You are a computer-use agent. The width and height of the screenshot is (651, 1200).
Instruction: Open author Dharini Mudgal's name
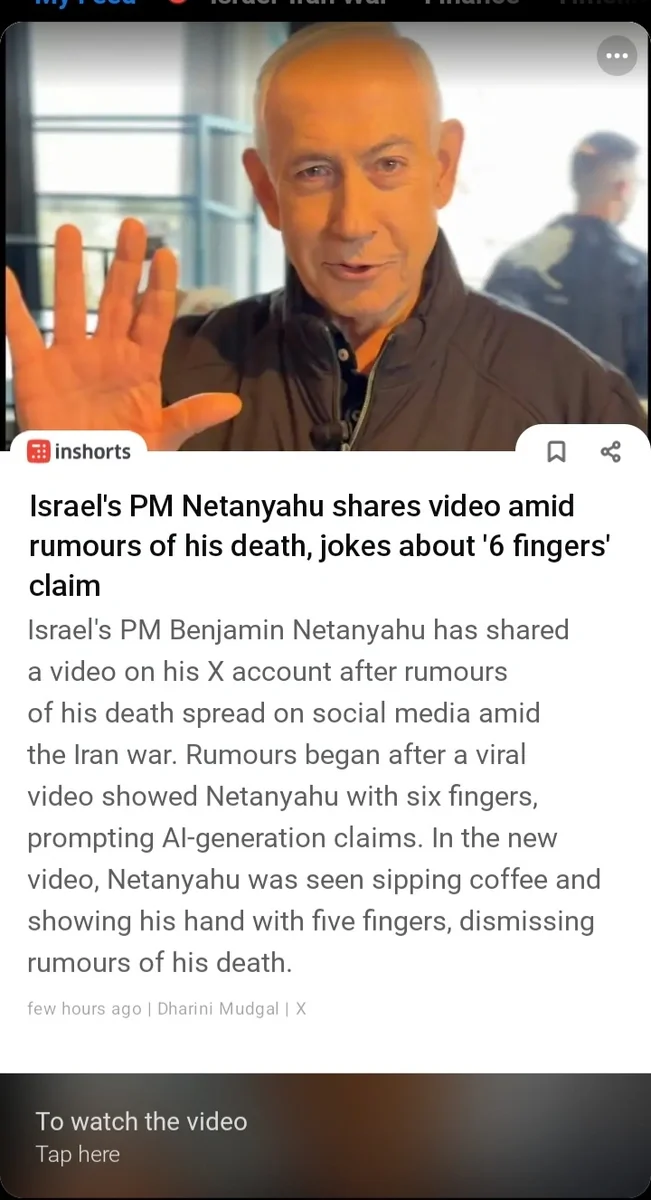point(218,1009)
